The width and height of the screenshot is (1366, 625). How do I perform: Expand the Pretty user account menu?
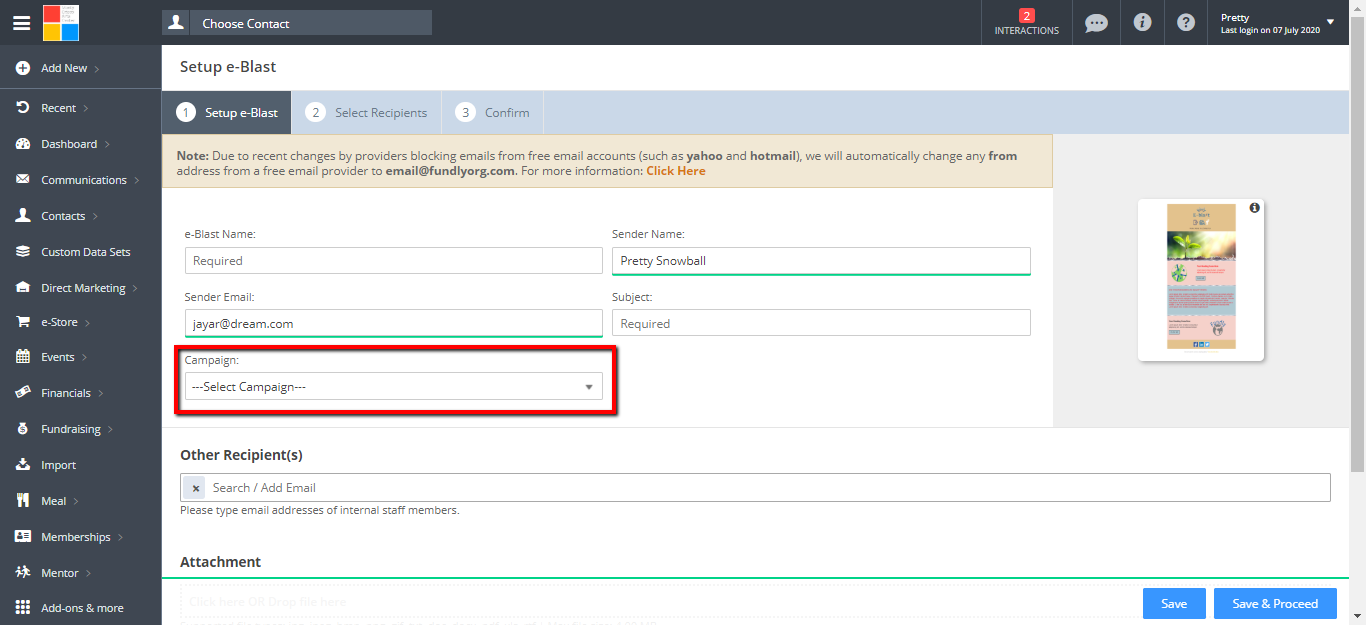(1329, 22)
